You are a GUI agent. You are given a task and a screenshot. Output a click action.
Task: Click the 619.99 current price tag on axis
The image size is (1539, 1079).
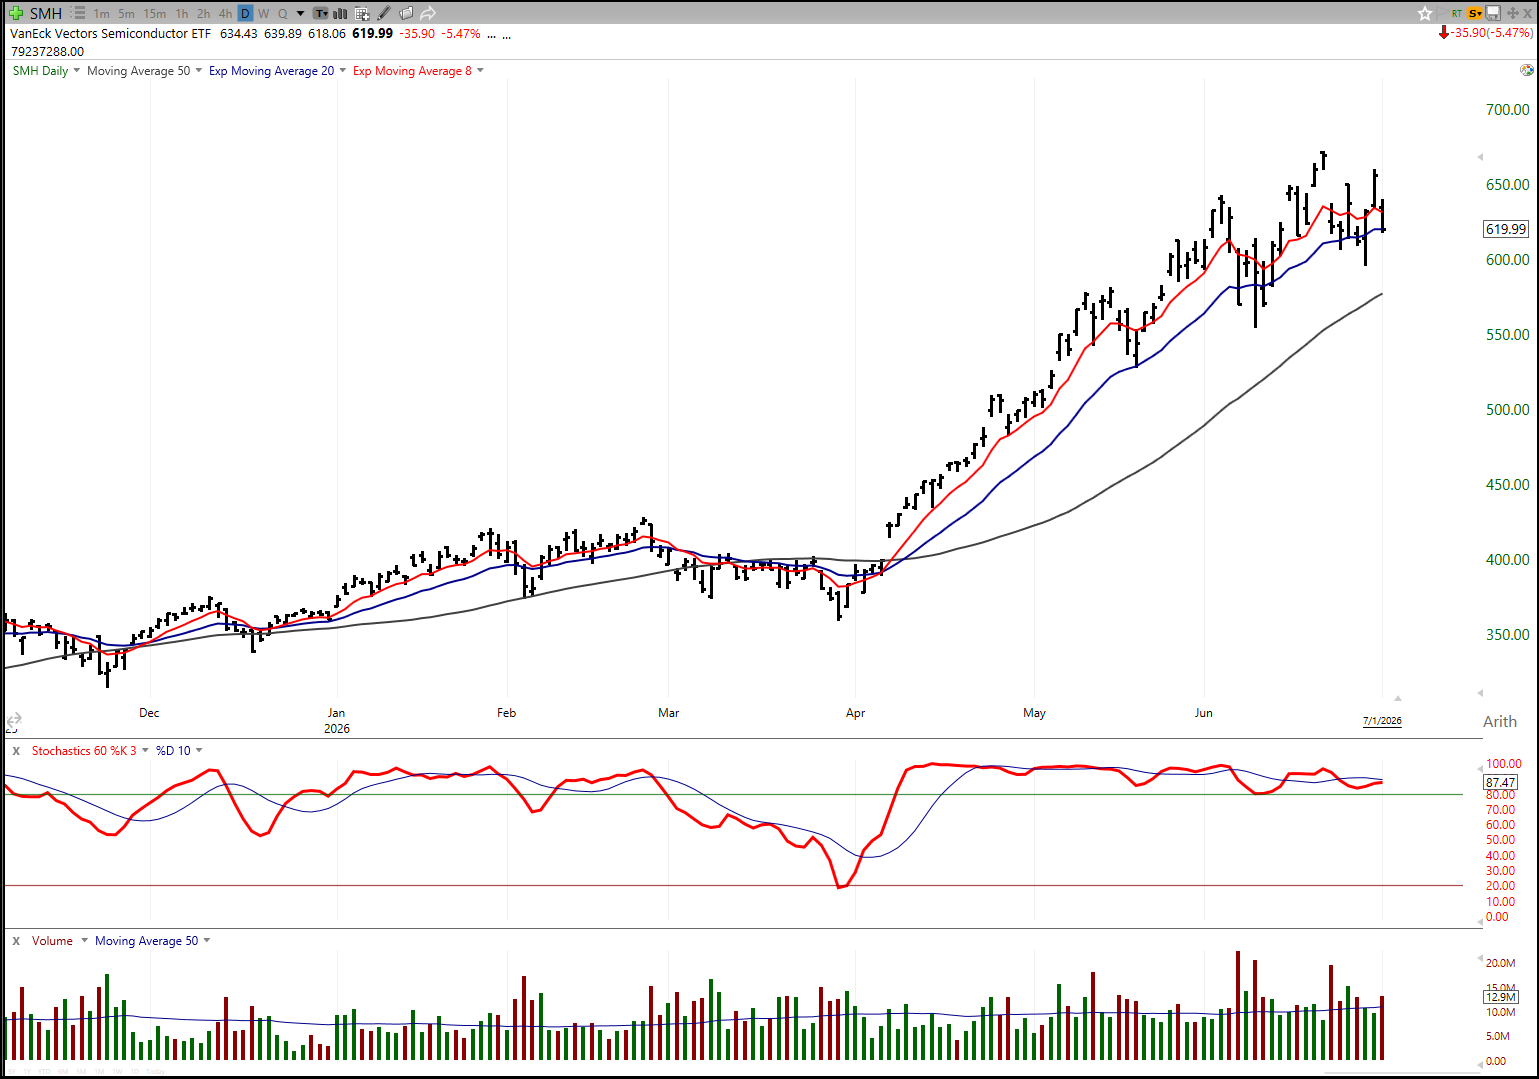pyautogui.click(x=1506, y=229)
